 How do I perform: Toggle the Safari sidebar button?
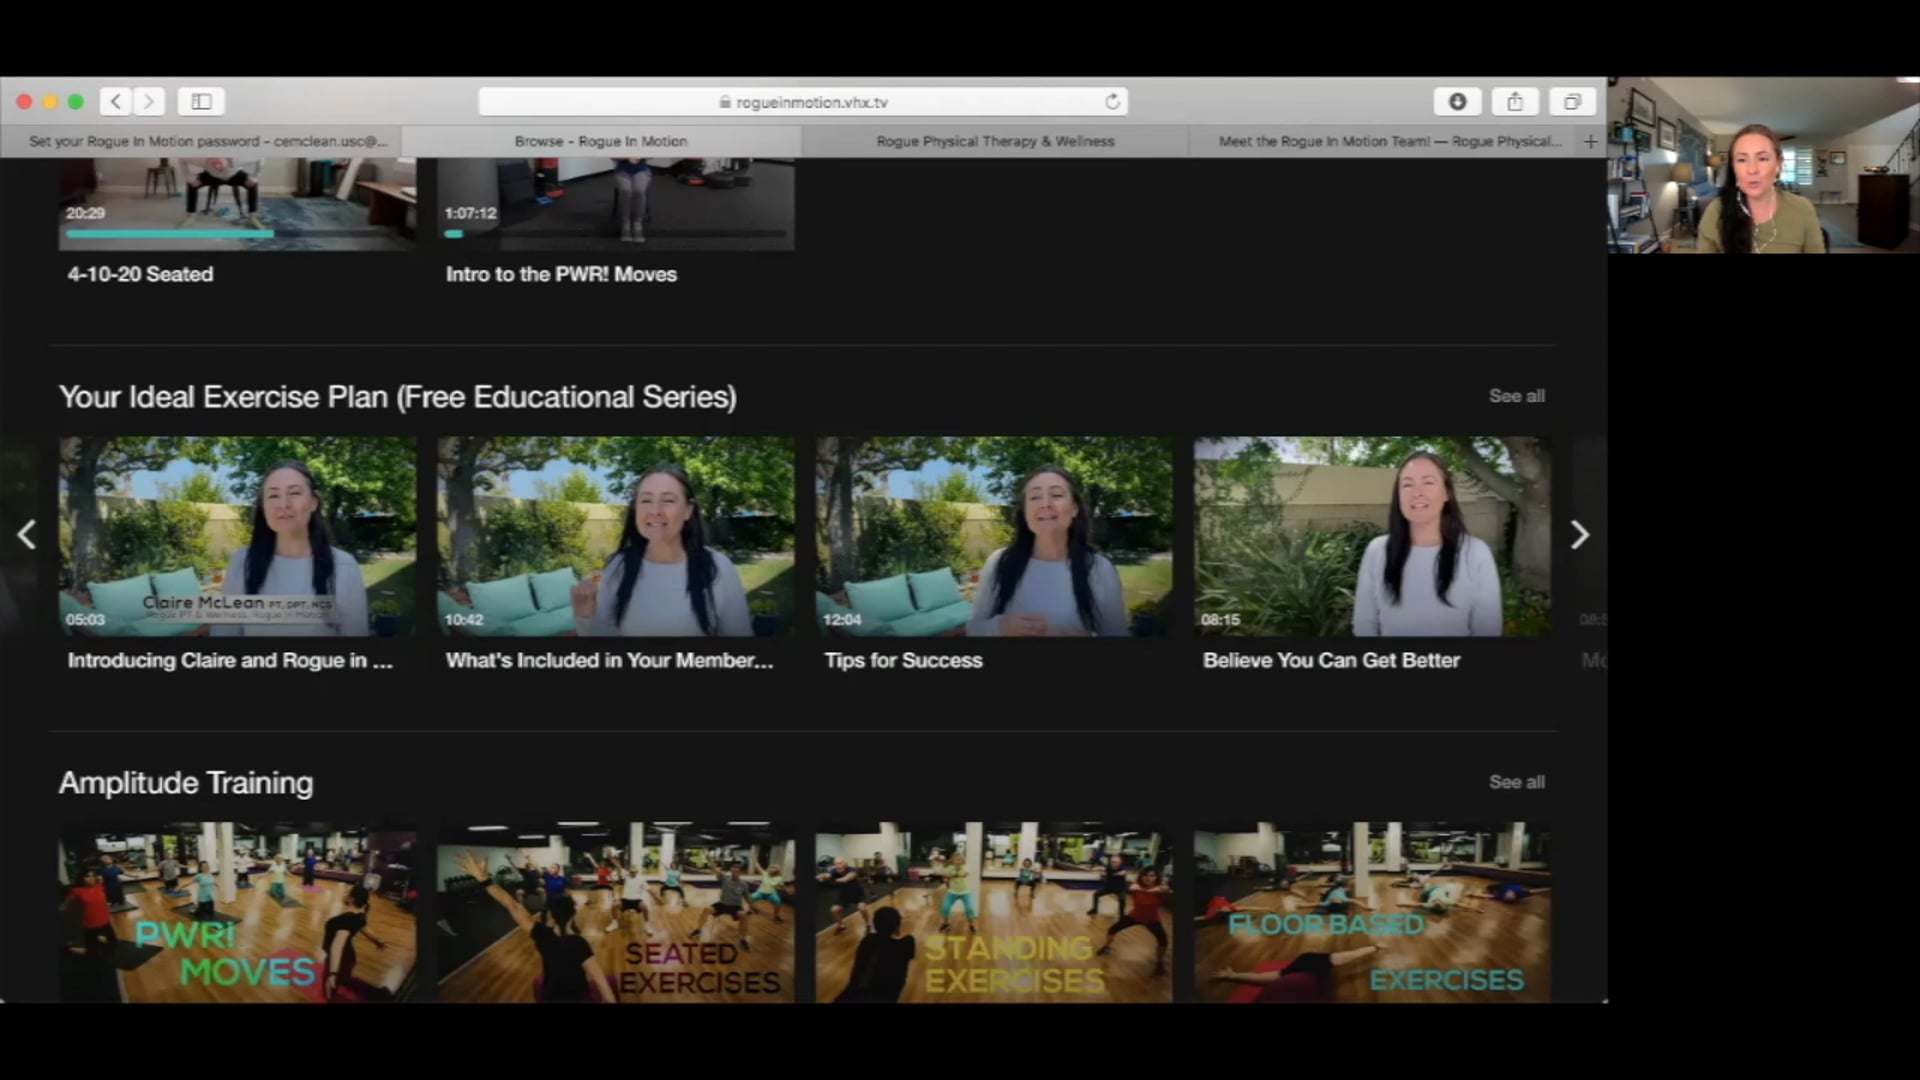click(201, 101)
